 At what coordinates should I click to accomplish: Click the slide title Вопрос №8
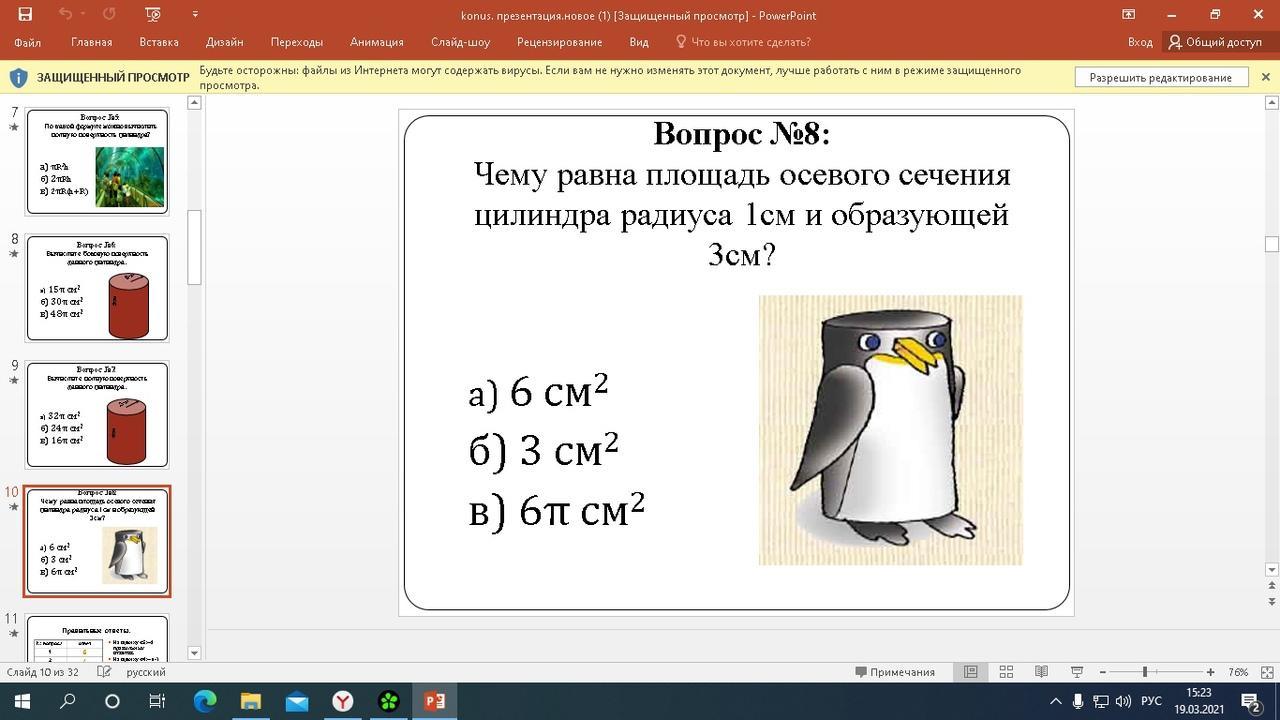(x=741, y=133)
